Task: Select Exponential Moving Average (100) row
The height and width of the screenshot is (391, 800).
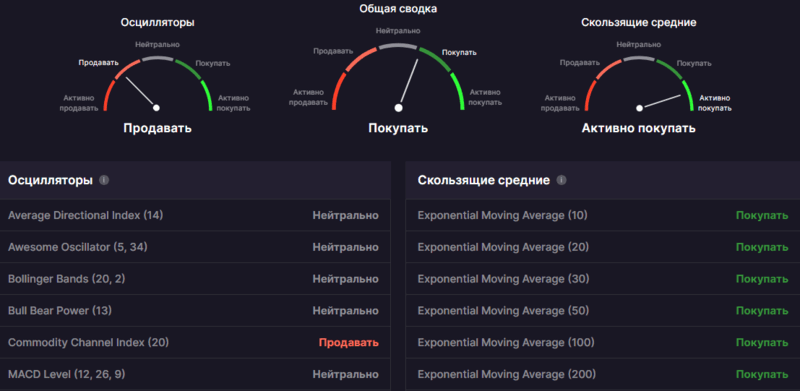Action: tap(603, 342)
